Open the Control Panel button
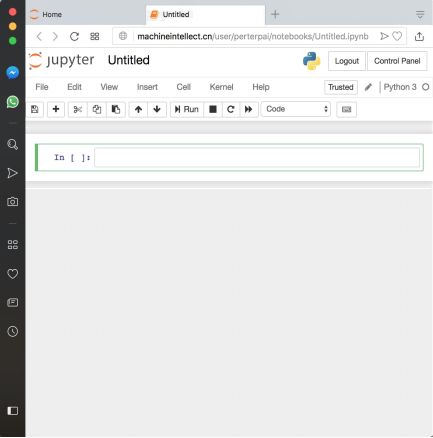 click(397, 61)
